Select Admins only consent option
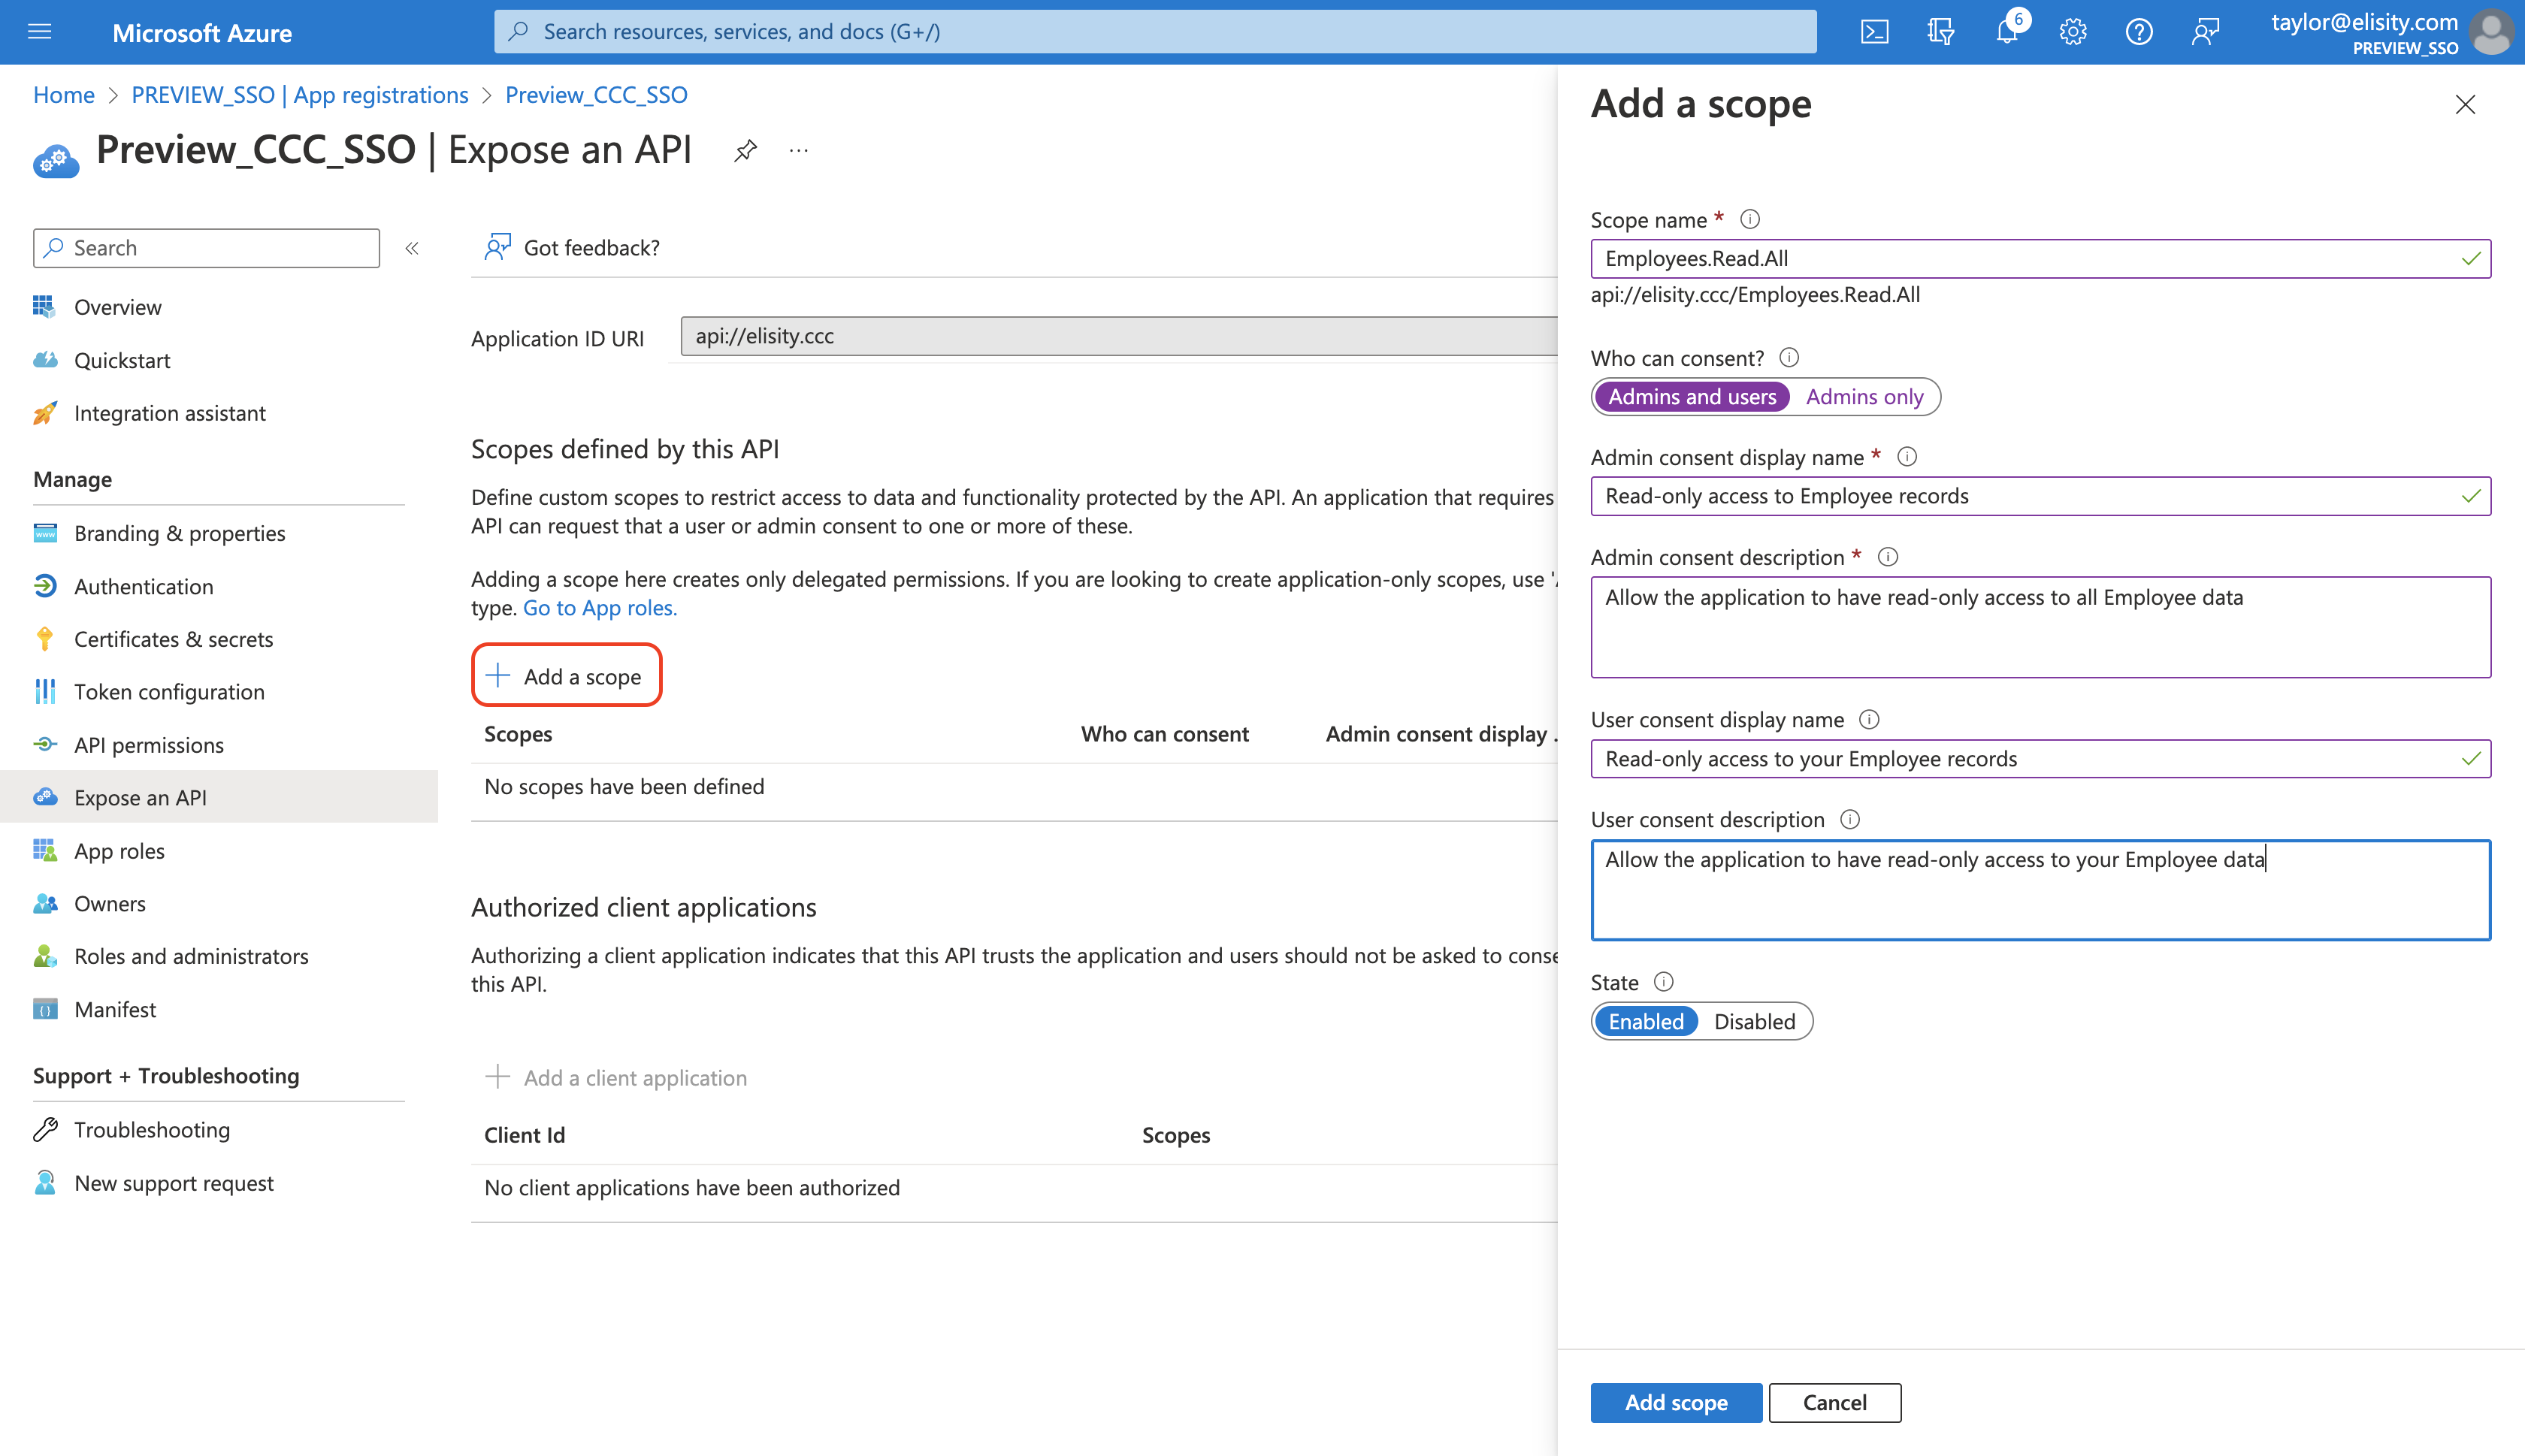The width and height of the screenshot is (2525, 1456). click(1864, 397)
